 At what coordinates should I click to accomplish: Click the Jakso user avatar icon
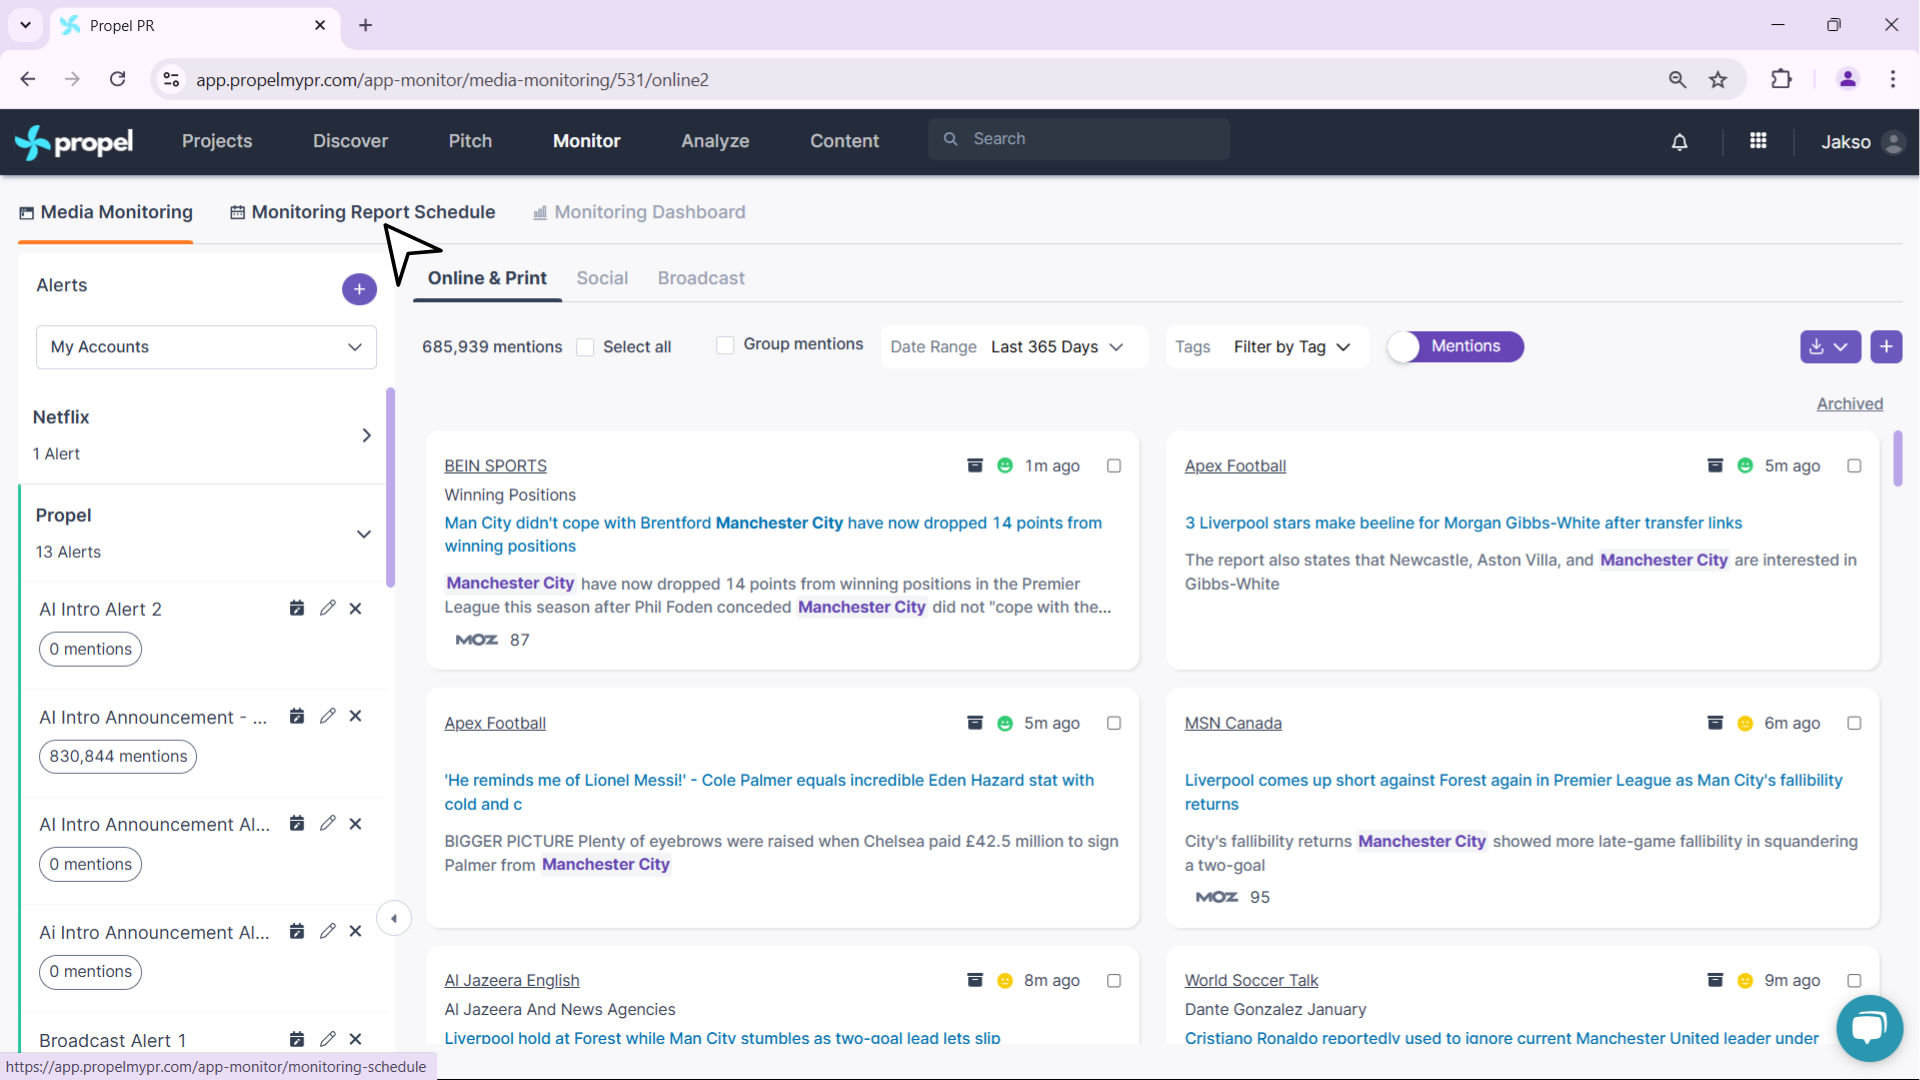tap(1892, 142)
